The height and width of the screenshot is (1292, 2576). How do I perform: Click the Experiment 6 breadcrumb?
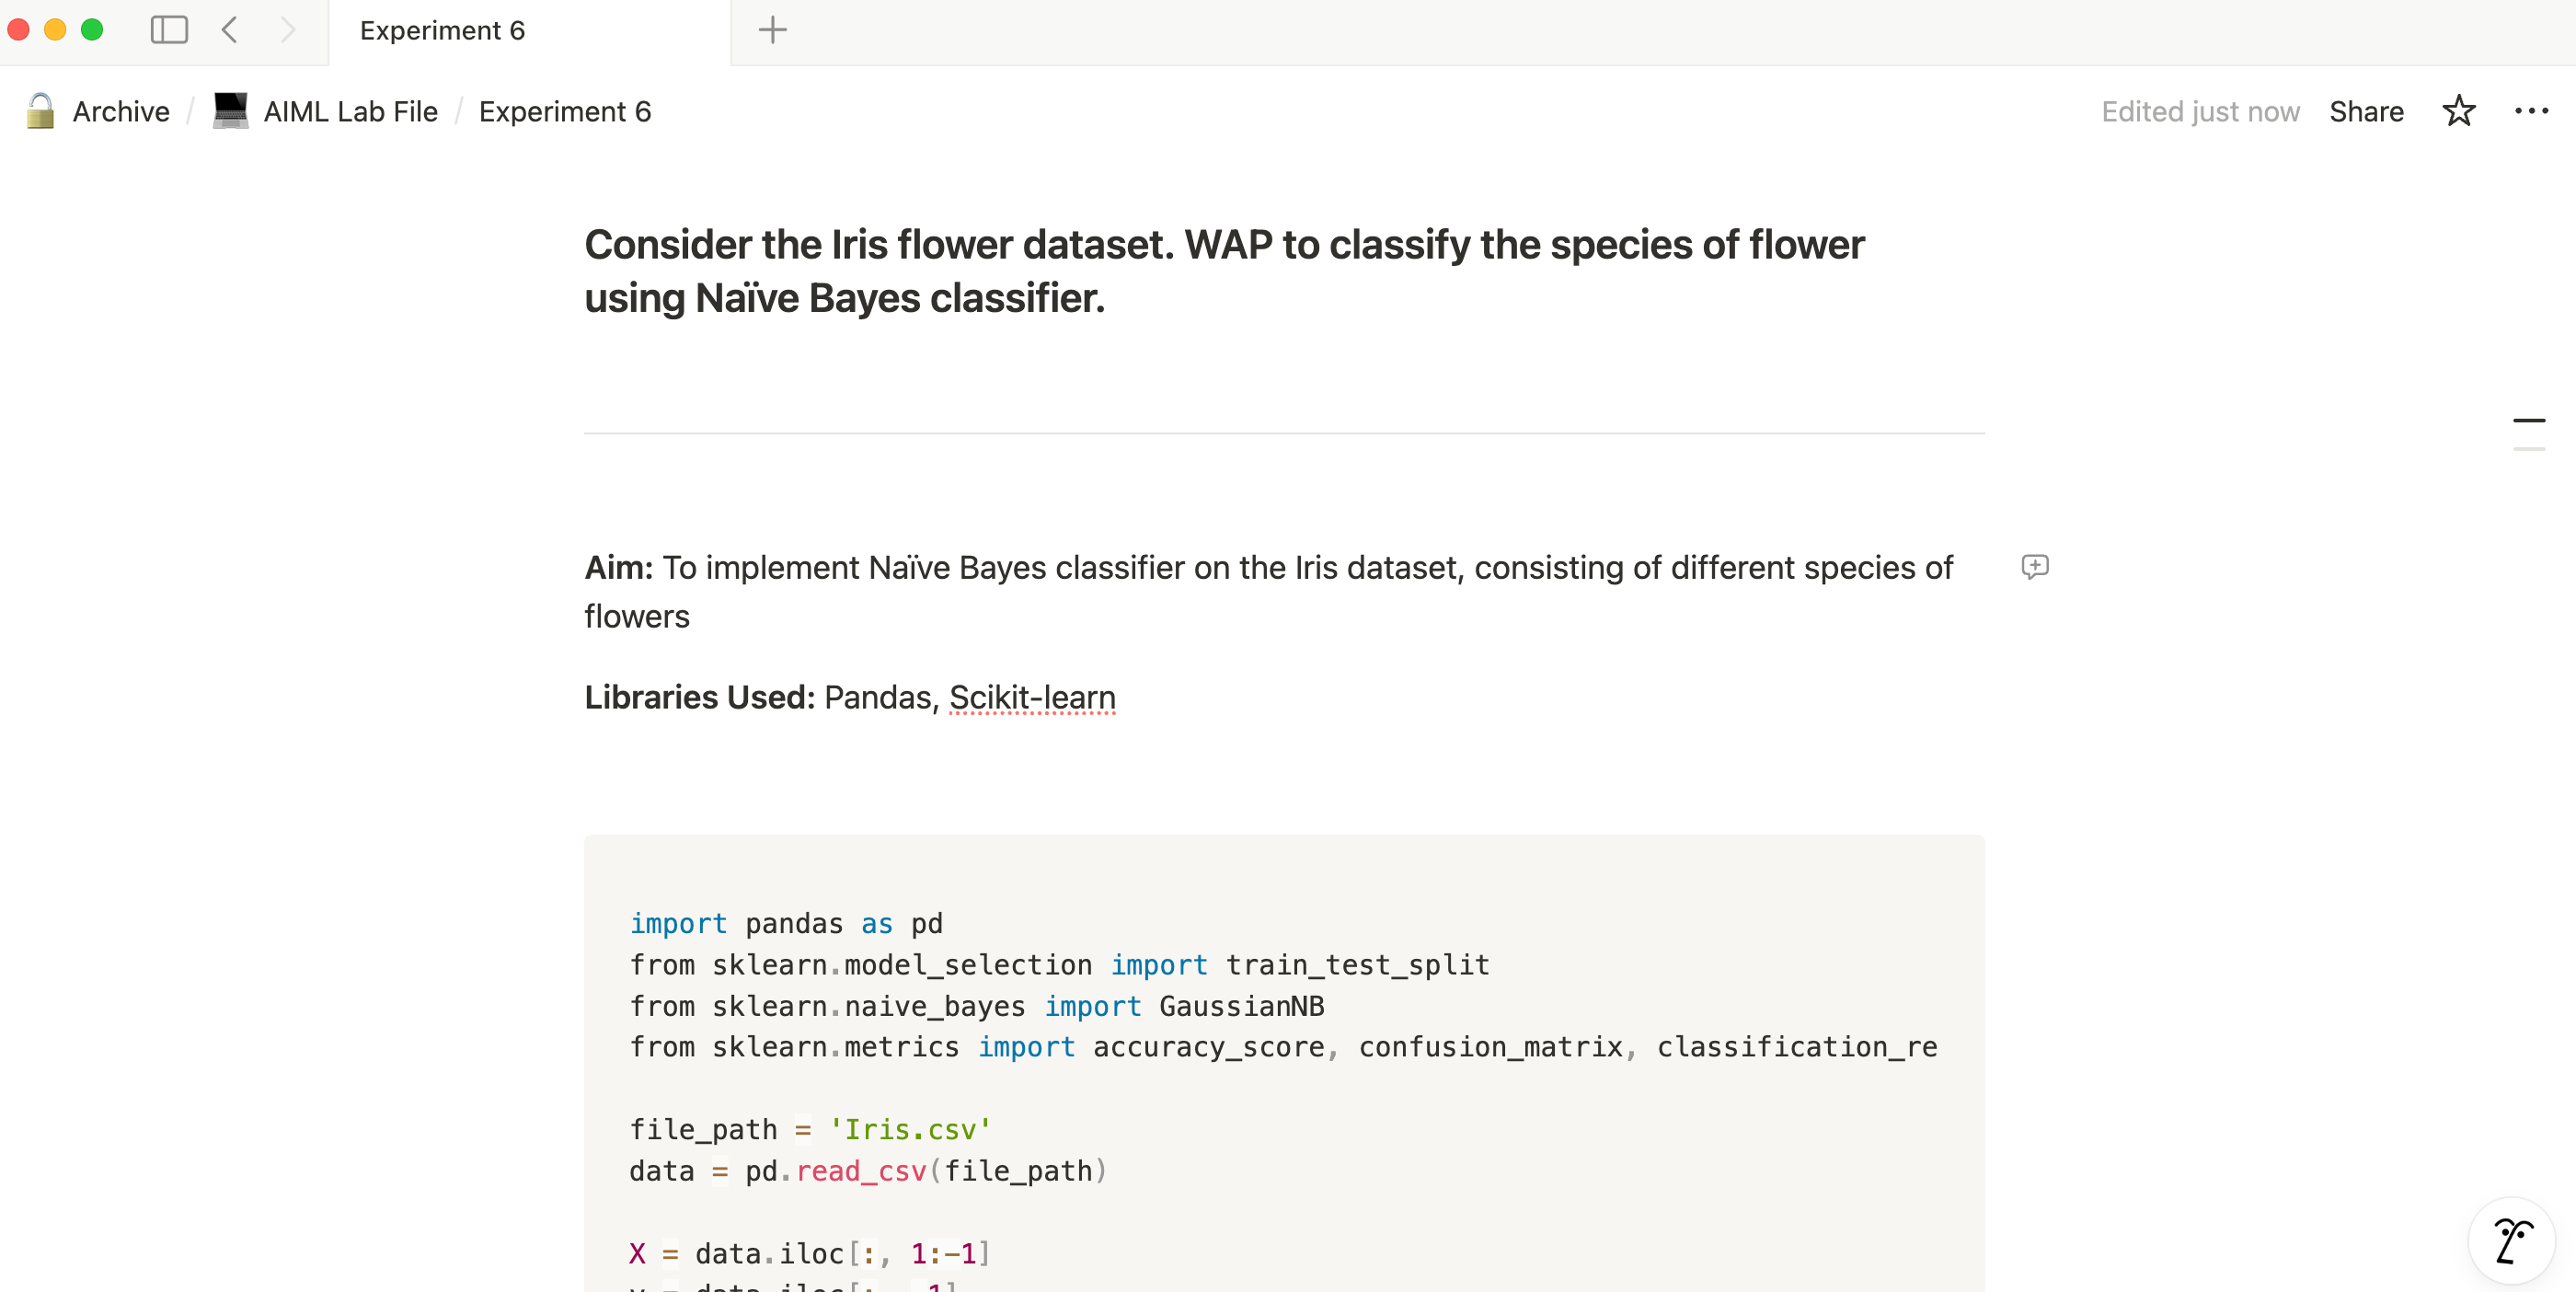click(564, 111)
